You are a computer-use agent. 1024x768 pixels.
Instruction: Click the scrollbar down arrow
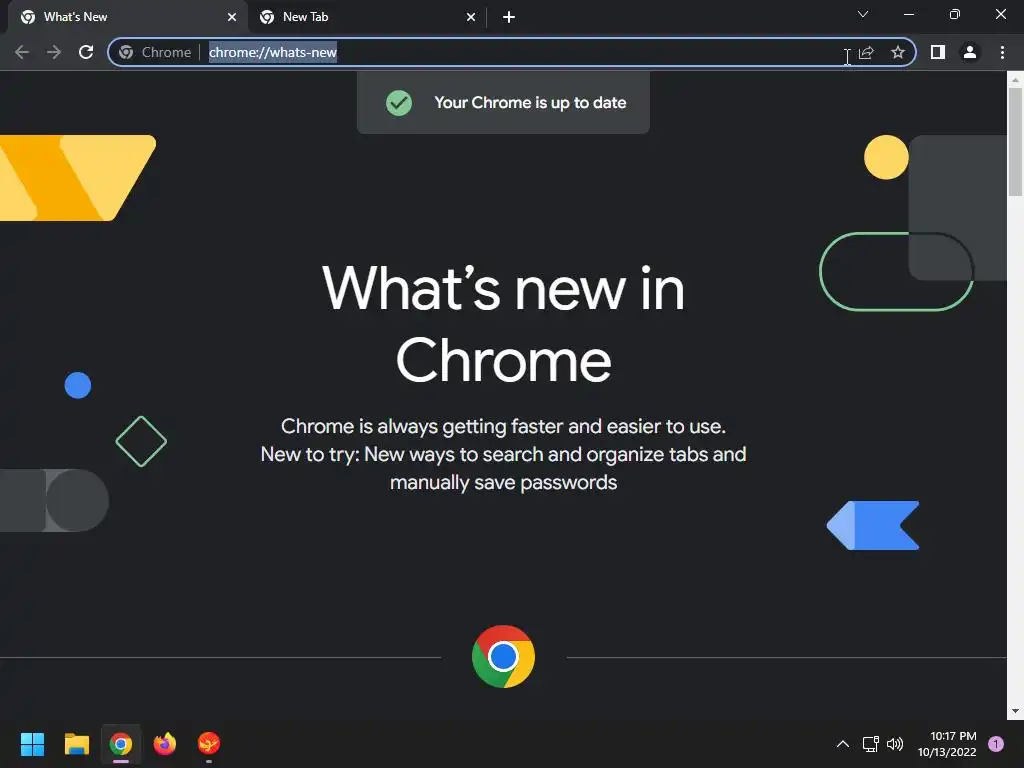1015,711
